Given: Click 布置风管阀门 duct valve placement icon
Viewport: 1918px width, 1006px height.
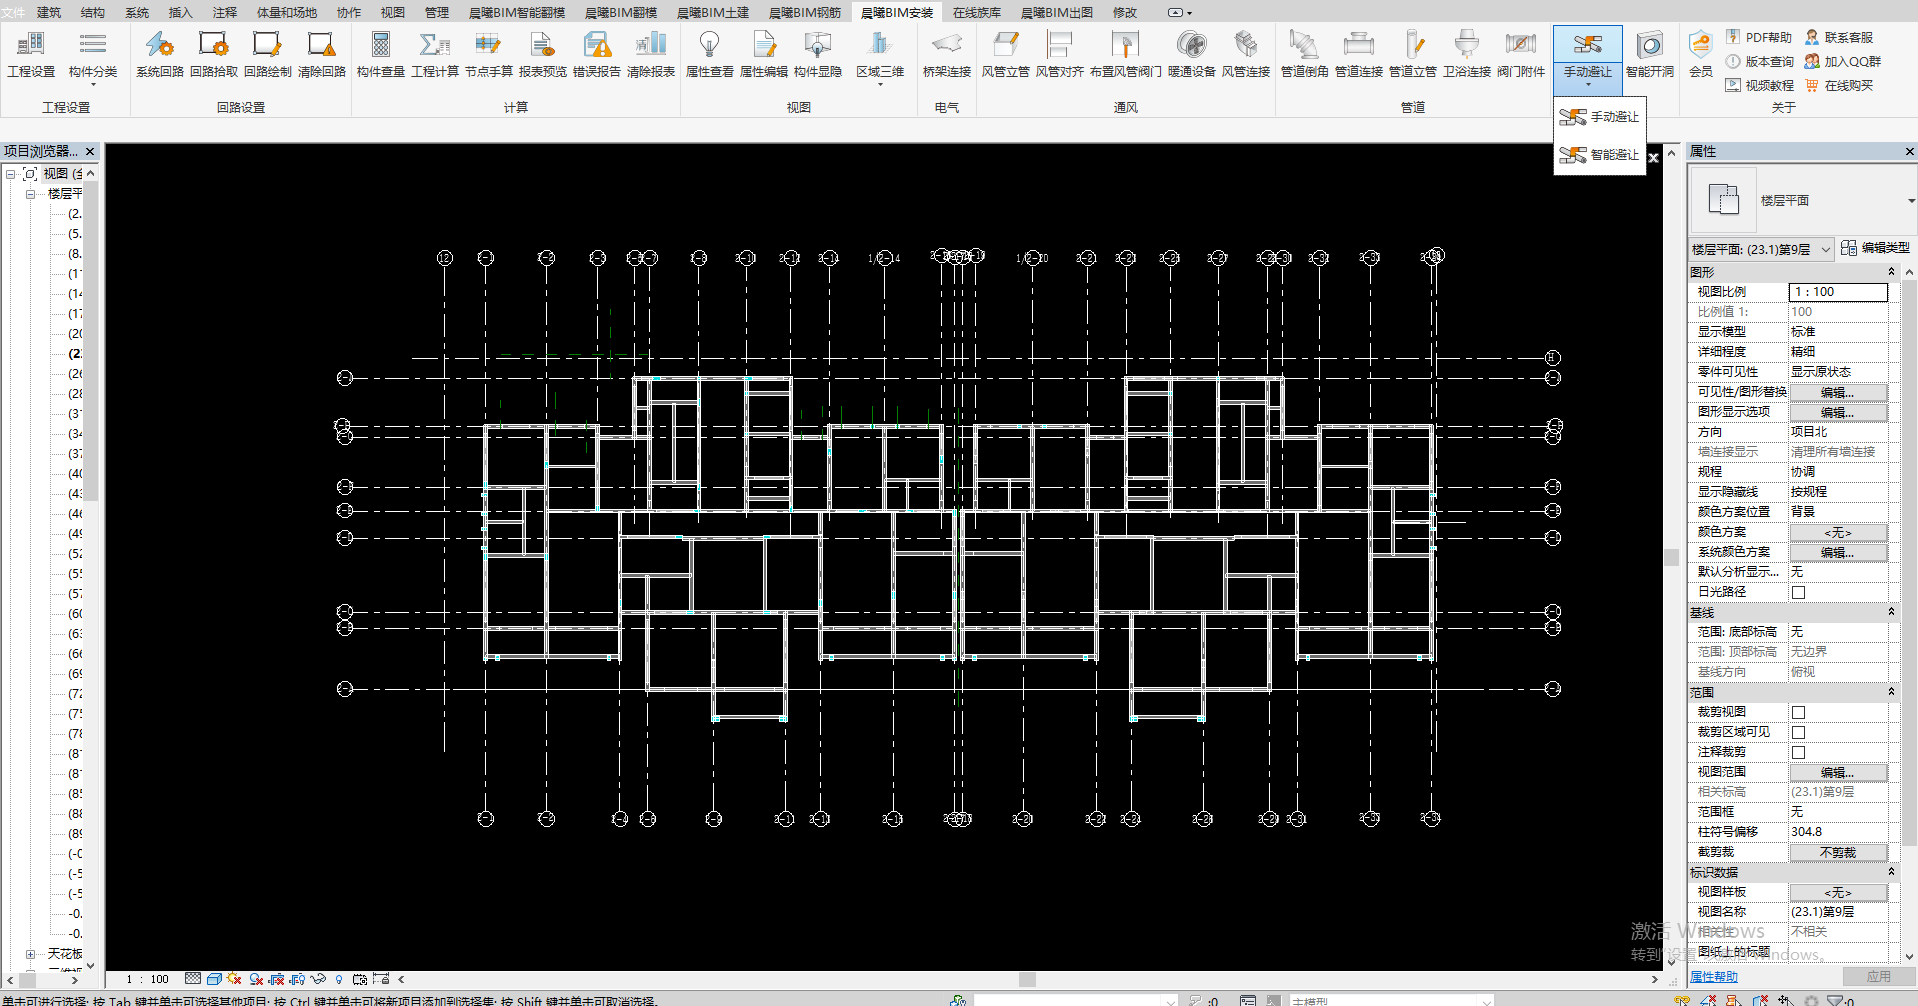Looking at the screenshot, I should [x=1126, y=44].
